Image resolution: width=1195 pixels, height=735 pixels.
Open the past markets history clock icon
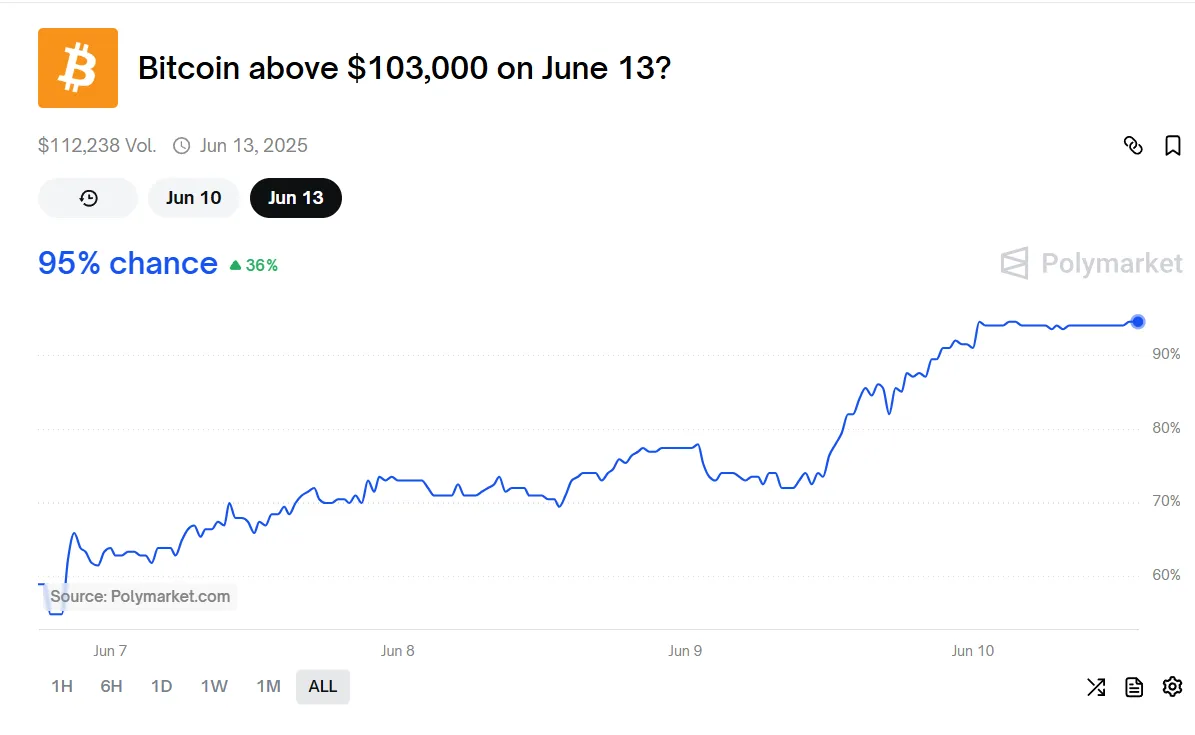88,198
